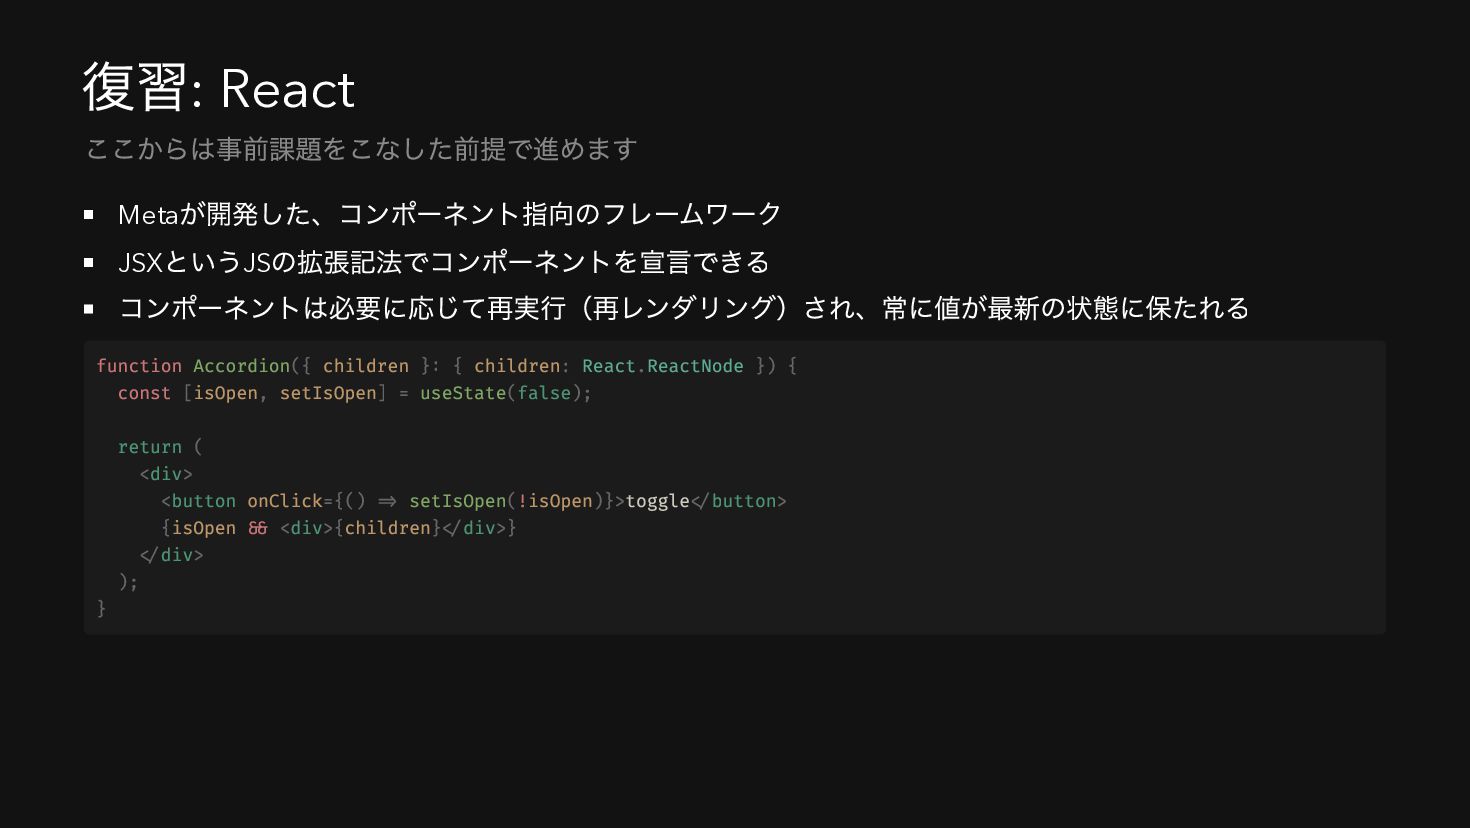Screen dimensions: 1470x828
Task: Click 'React.ReactNode' type in code
Action: (x=663, y=366)
